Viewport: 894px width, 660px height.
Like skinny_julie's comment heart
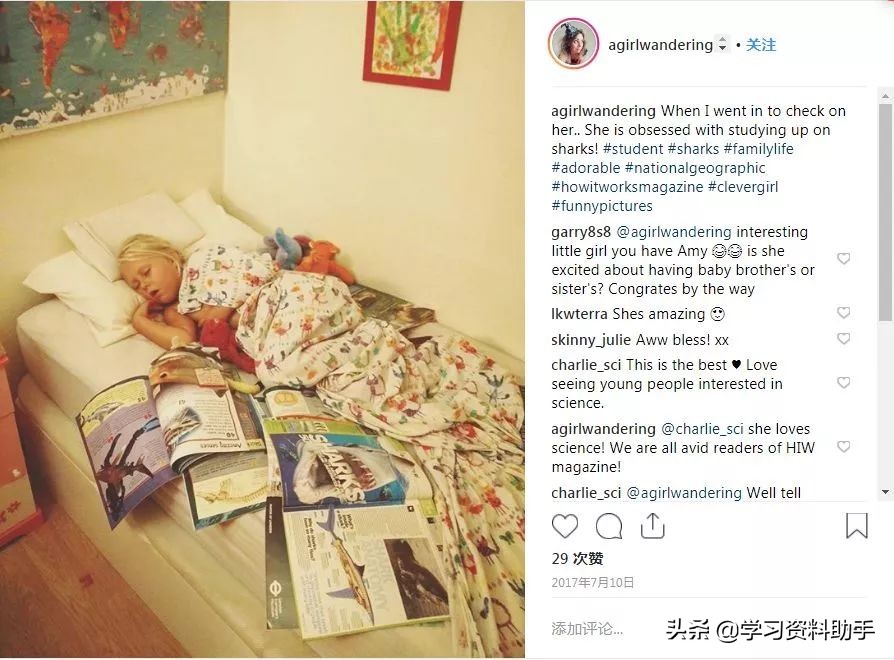pos(843,339)
